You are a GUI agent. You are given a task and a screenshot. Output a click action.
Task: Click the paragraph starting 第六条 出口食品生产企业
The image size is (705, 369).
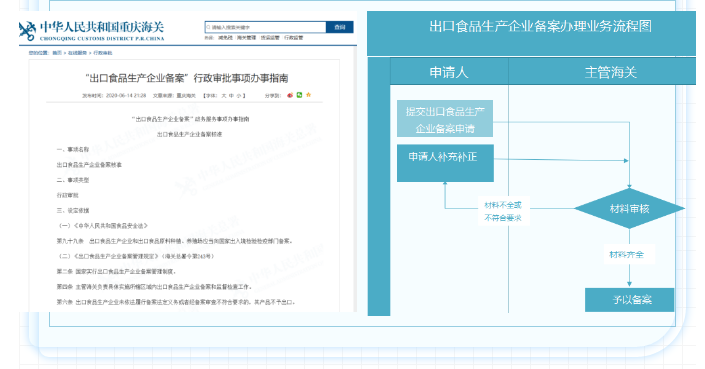tap(175, 302)
